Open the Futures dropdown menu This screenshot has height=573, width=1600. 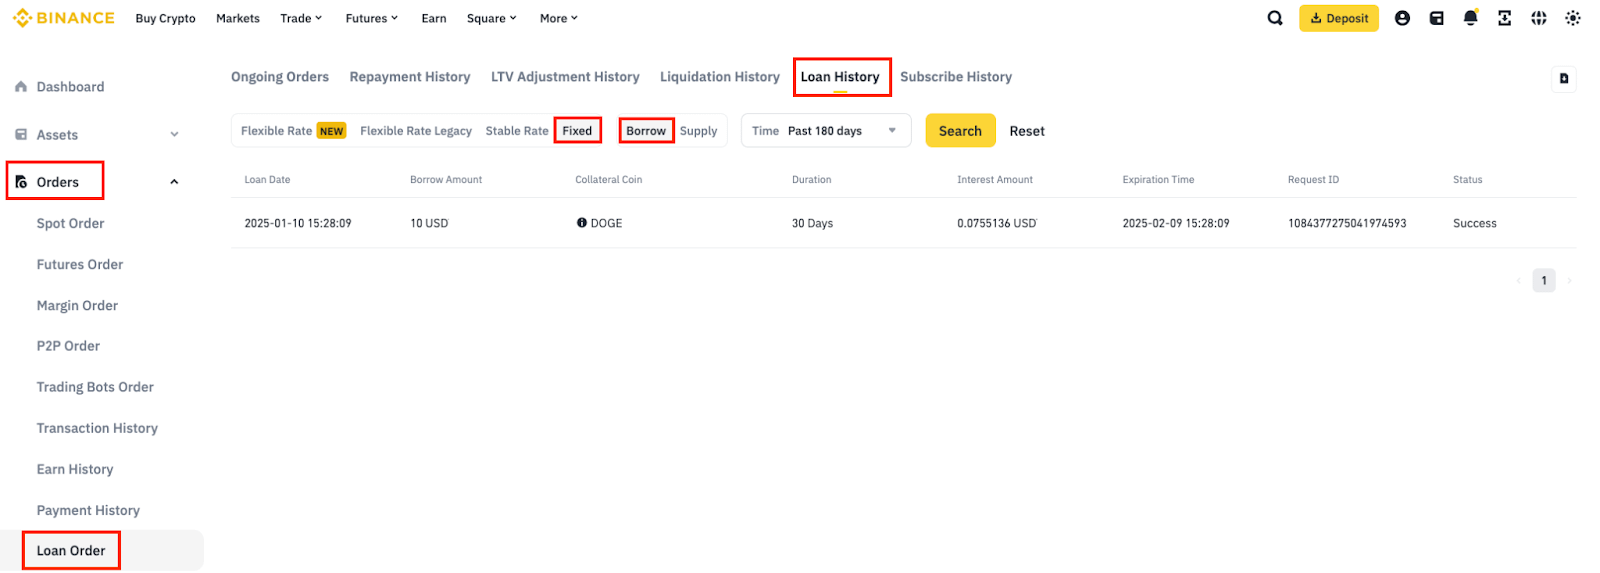[371, 18]
